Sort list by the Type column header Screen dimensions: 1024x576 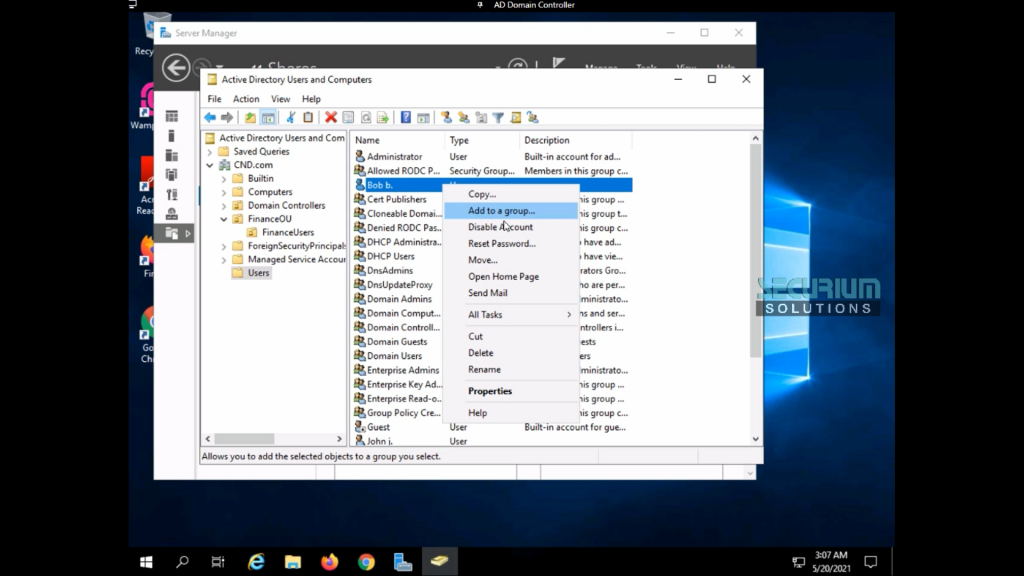tap(482, 140)
